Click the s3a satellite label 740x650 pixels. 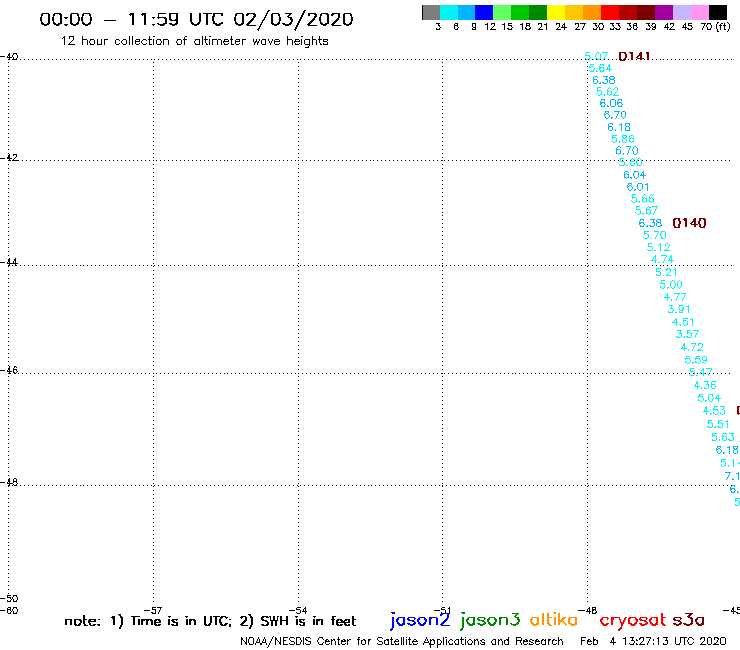pos(689,620)
